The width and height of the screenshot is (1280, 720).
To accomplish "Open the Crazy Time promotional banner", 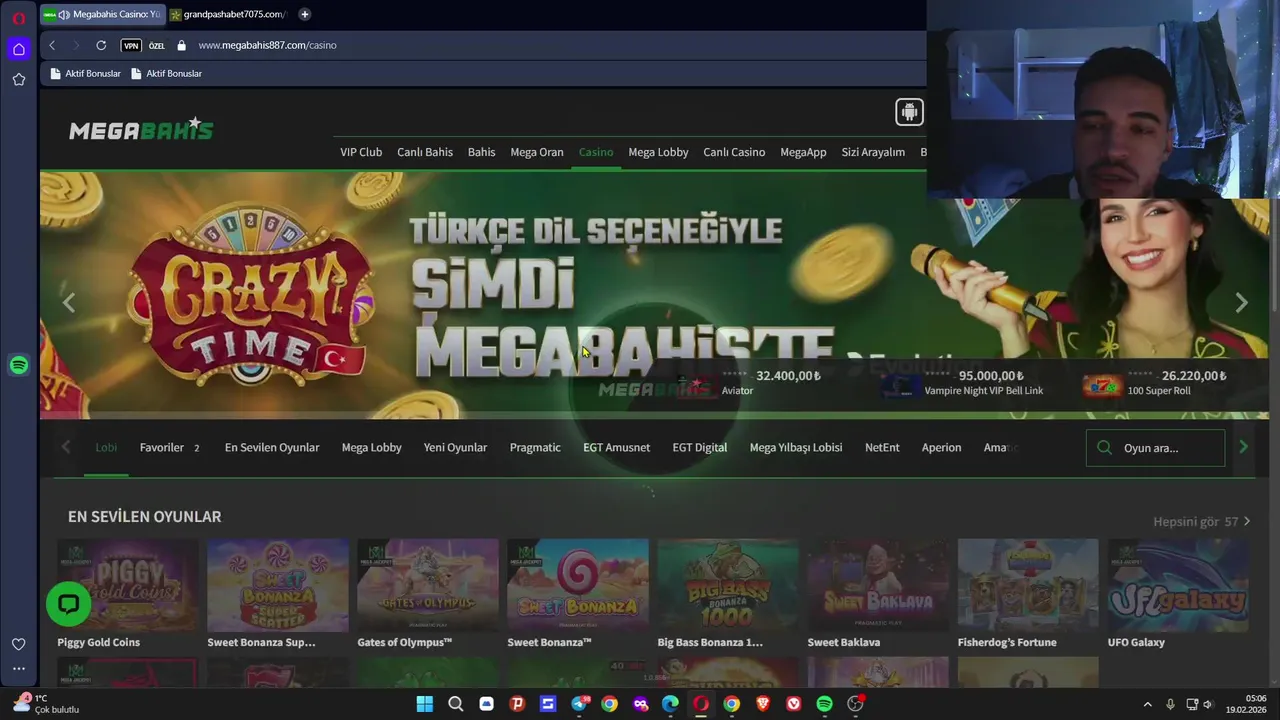I will point(654,295).
